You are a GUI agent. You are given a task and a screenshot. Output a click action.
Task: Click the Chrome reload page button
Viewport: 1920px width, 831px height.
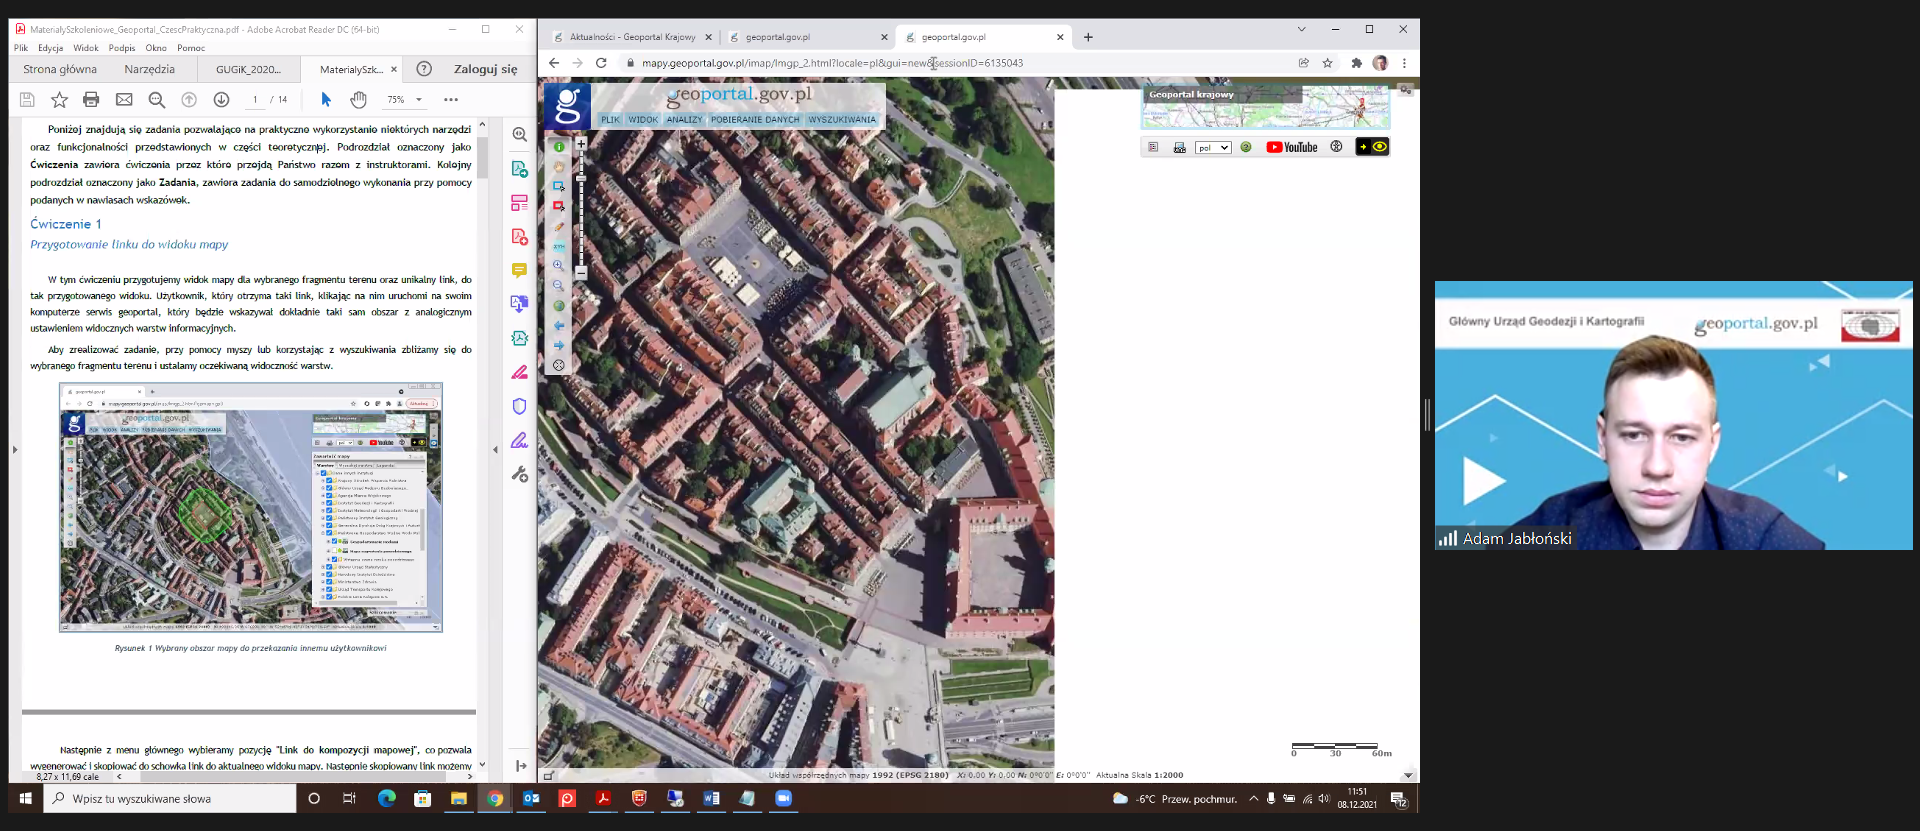pos(601,63)
